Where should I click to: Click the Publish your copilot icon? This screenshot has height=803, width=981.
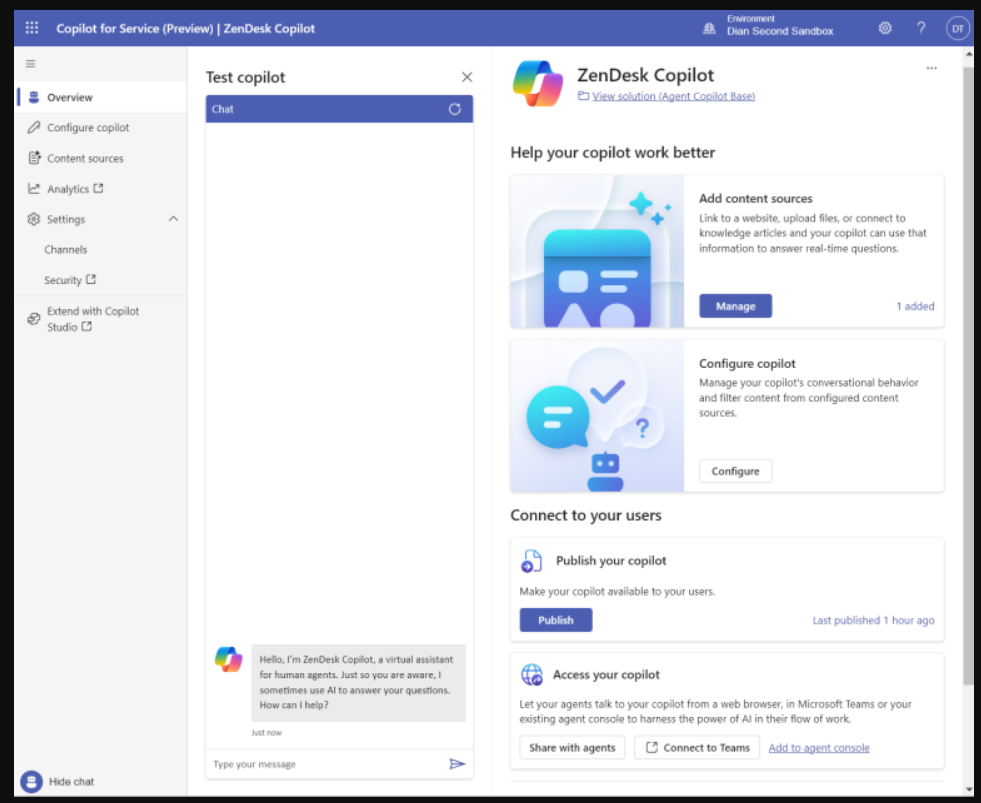pyautogui.click(x=531, y=561)
